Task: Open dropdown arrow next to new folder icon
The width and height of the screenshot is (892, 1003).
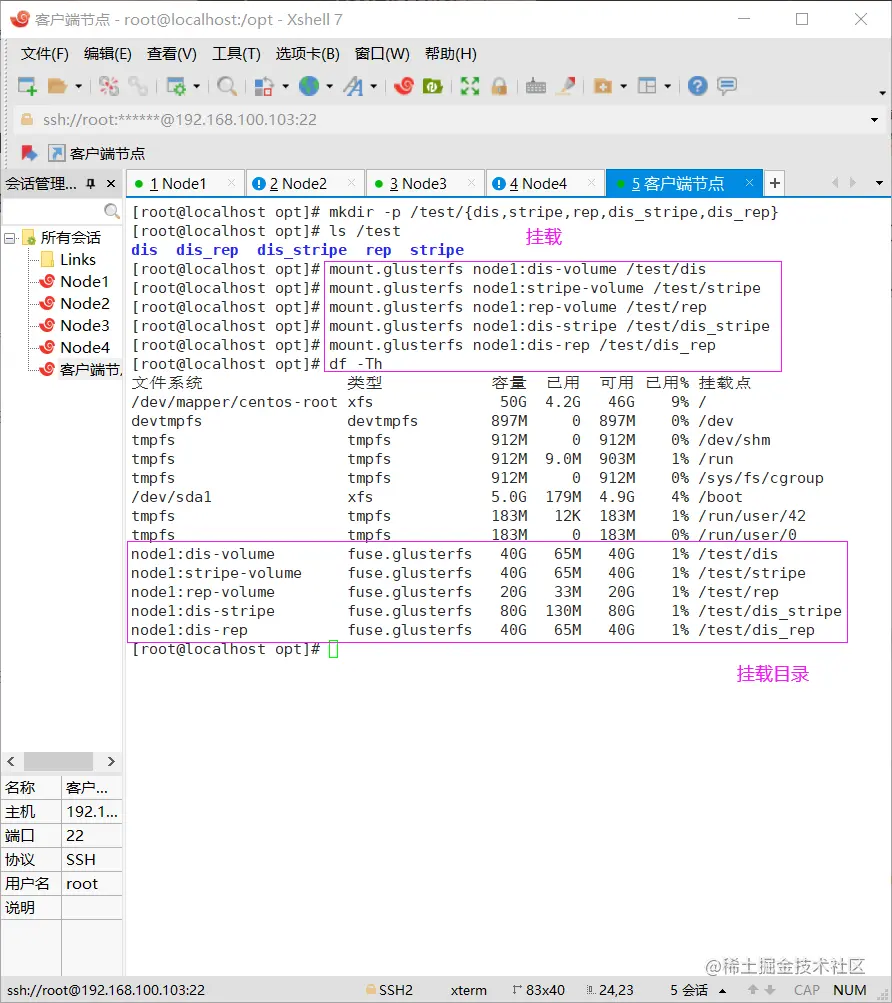Action: (623, 86)
